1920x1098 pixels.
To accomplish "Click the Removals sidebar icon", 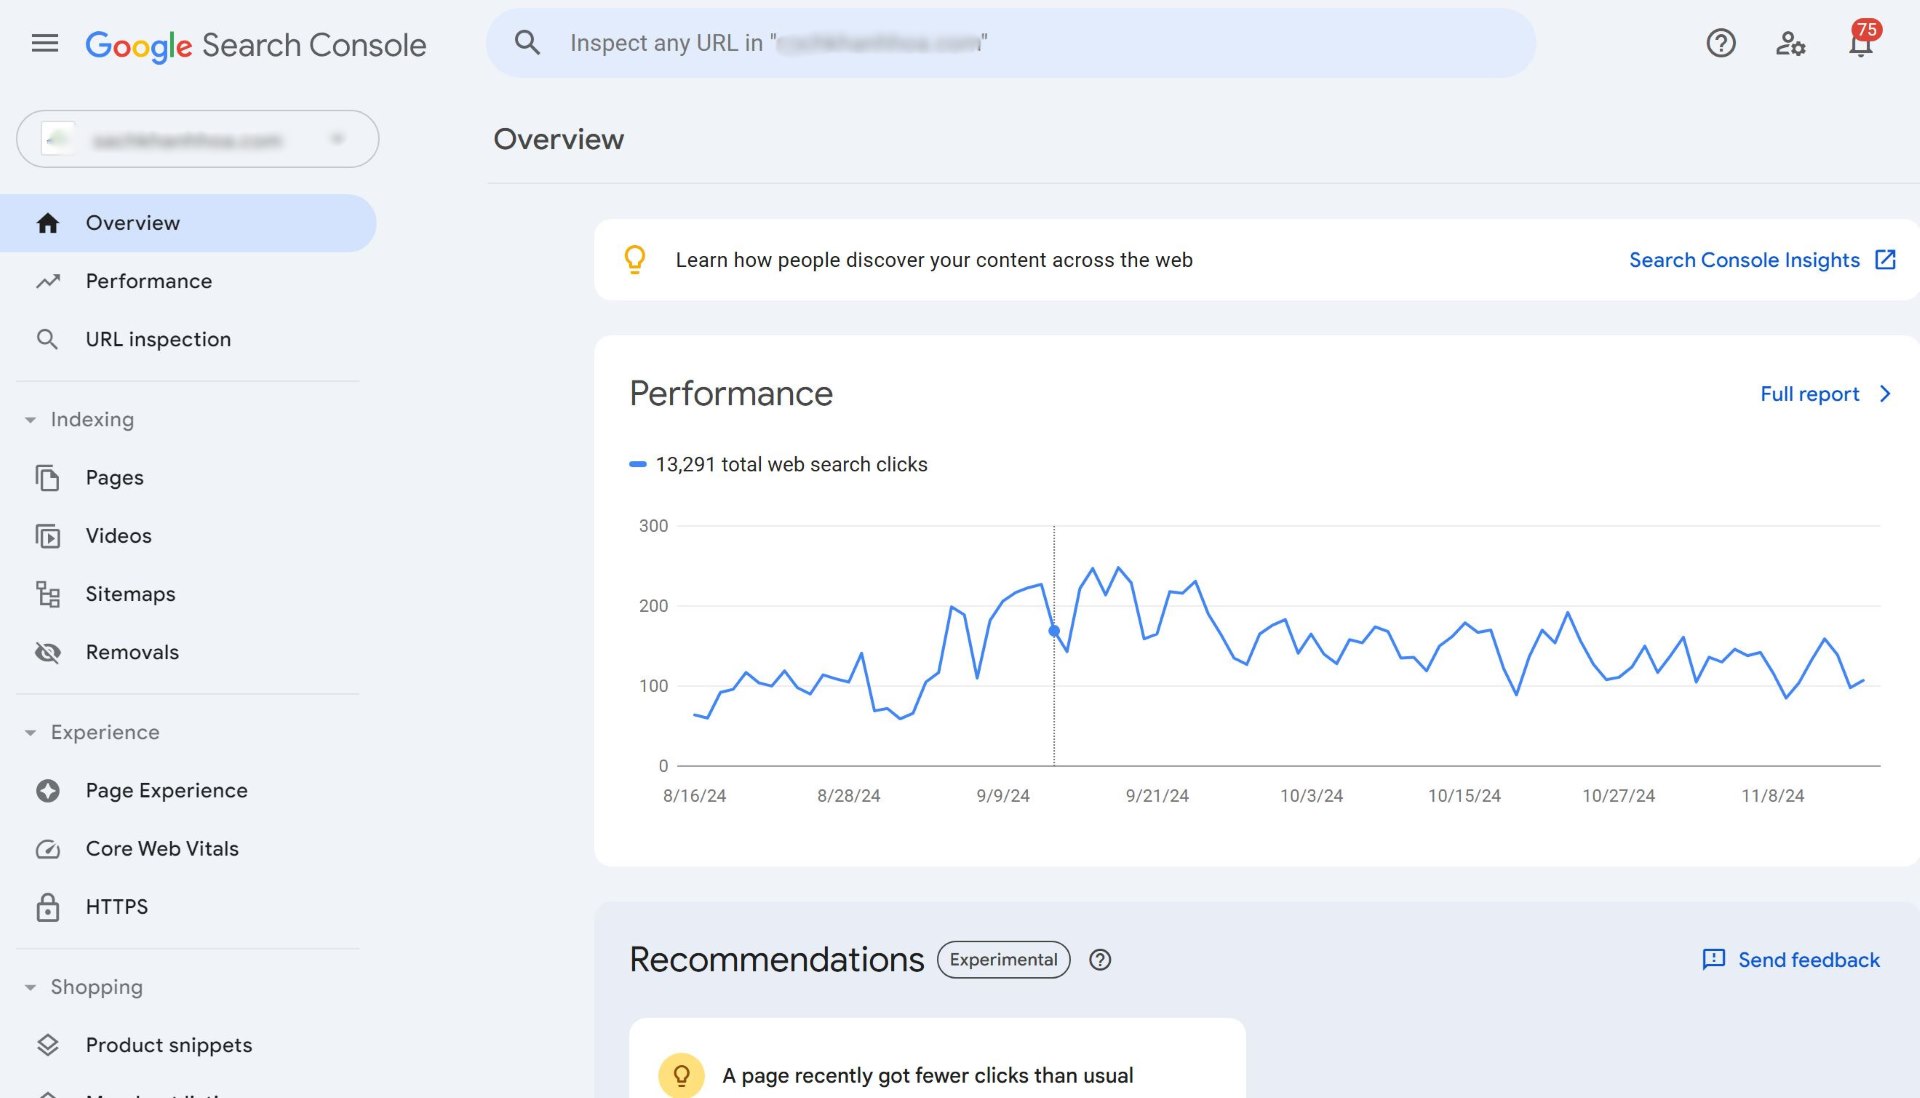I will tap(46, 652).
